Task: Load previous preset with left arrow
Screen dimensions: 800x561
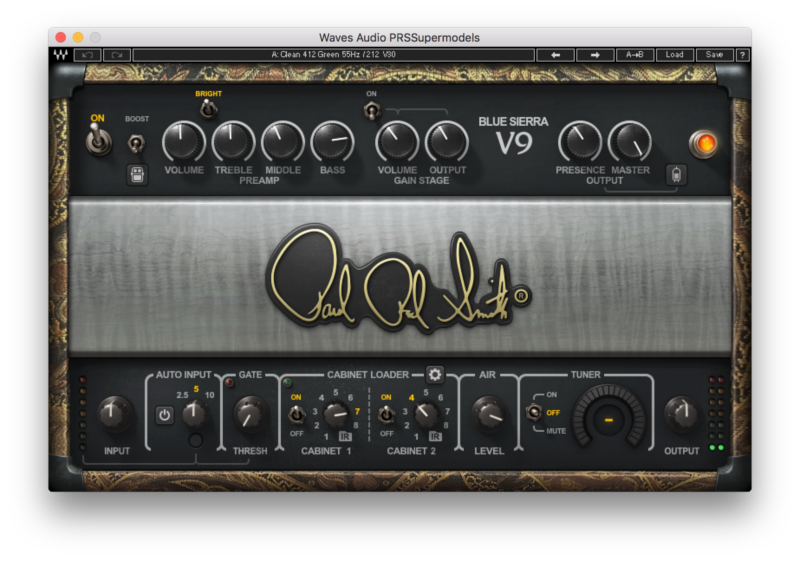Action: tap(556, 55)
